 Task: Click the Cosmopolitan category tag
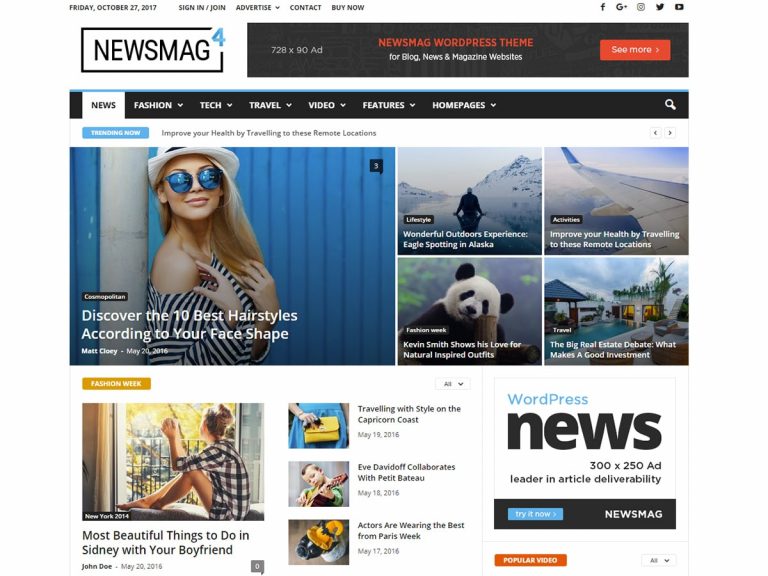pos(105,296)
